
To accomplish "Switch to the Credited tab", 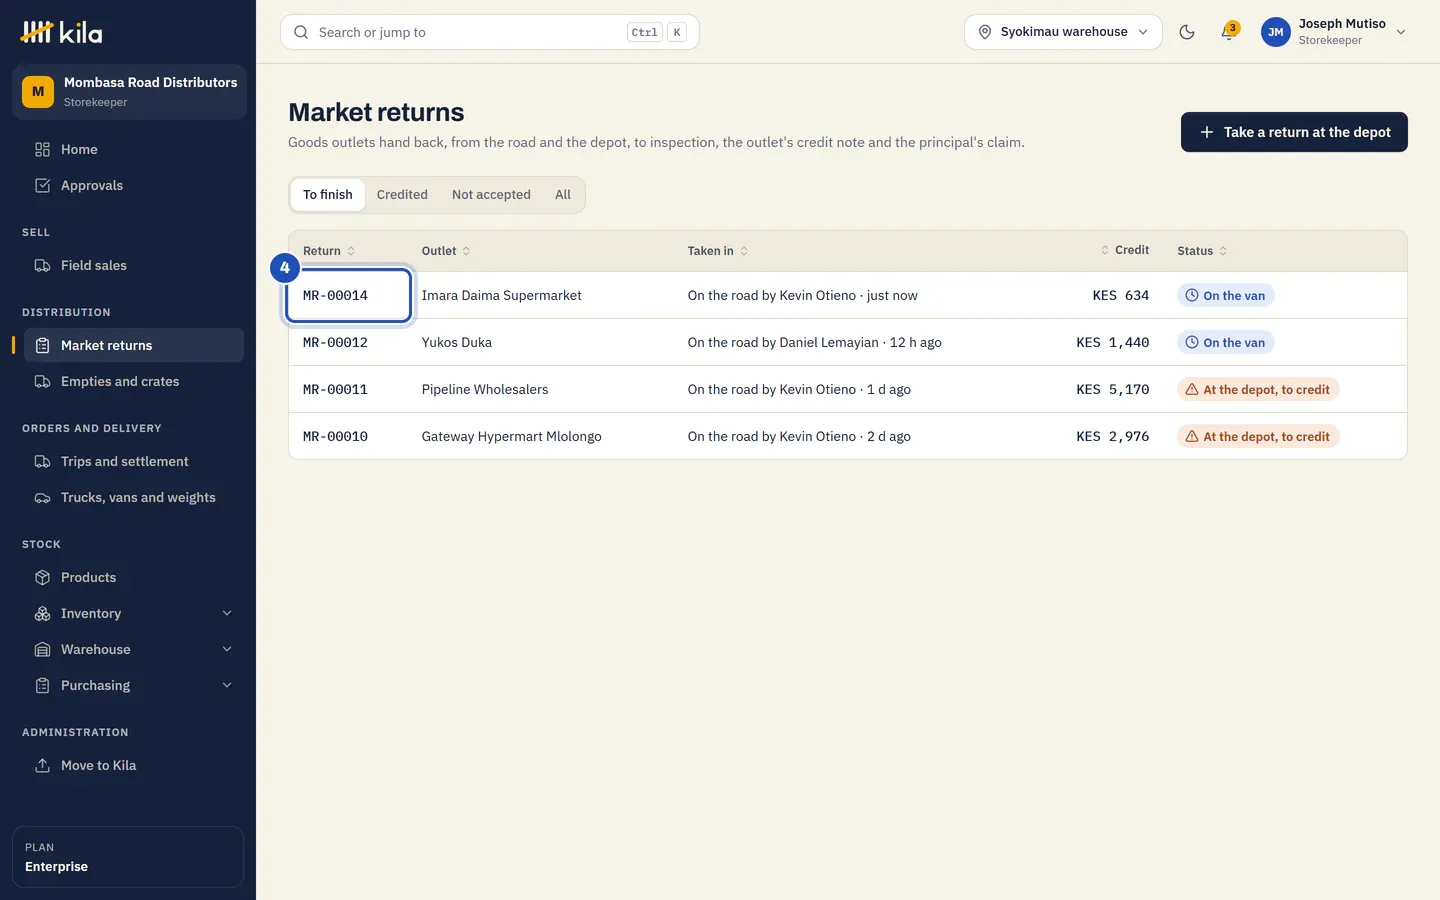I will [402, 195].
